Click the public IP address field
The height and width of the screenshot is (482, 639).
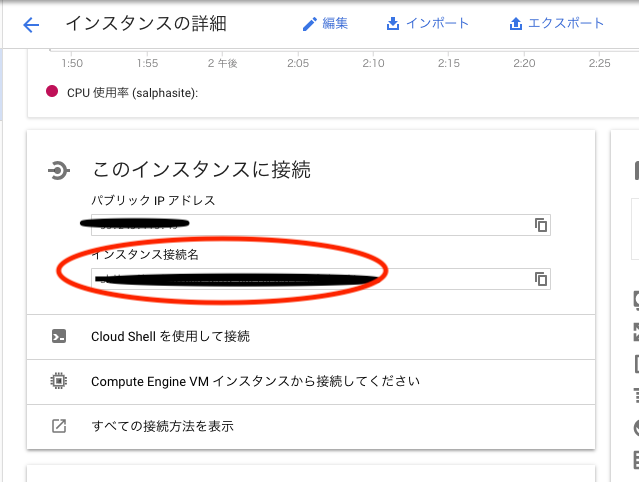point(321,225)
